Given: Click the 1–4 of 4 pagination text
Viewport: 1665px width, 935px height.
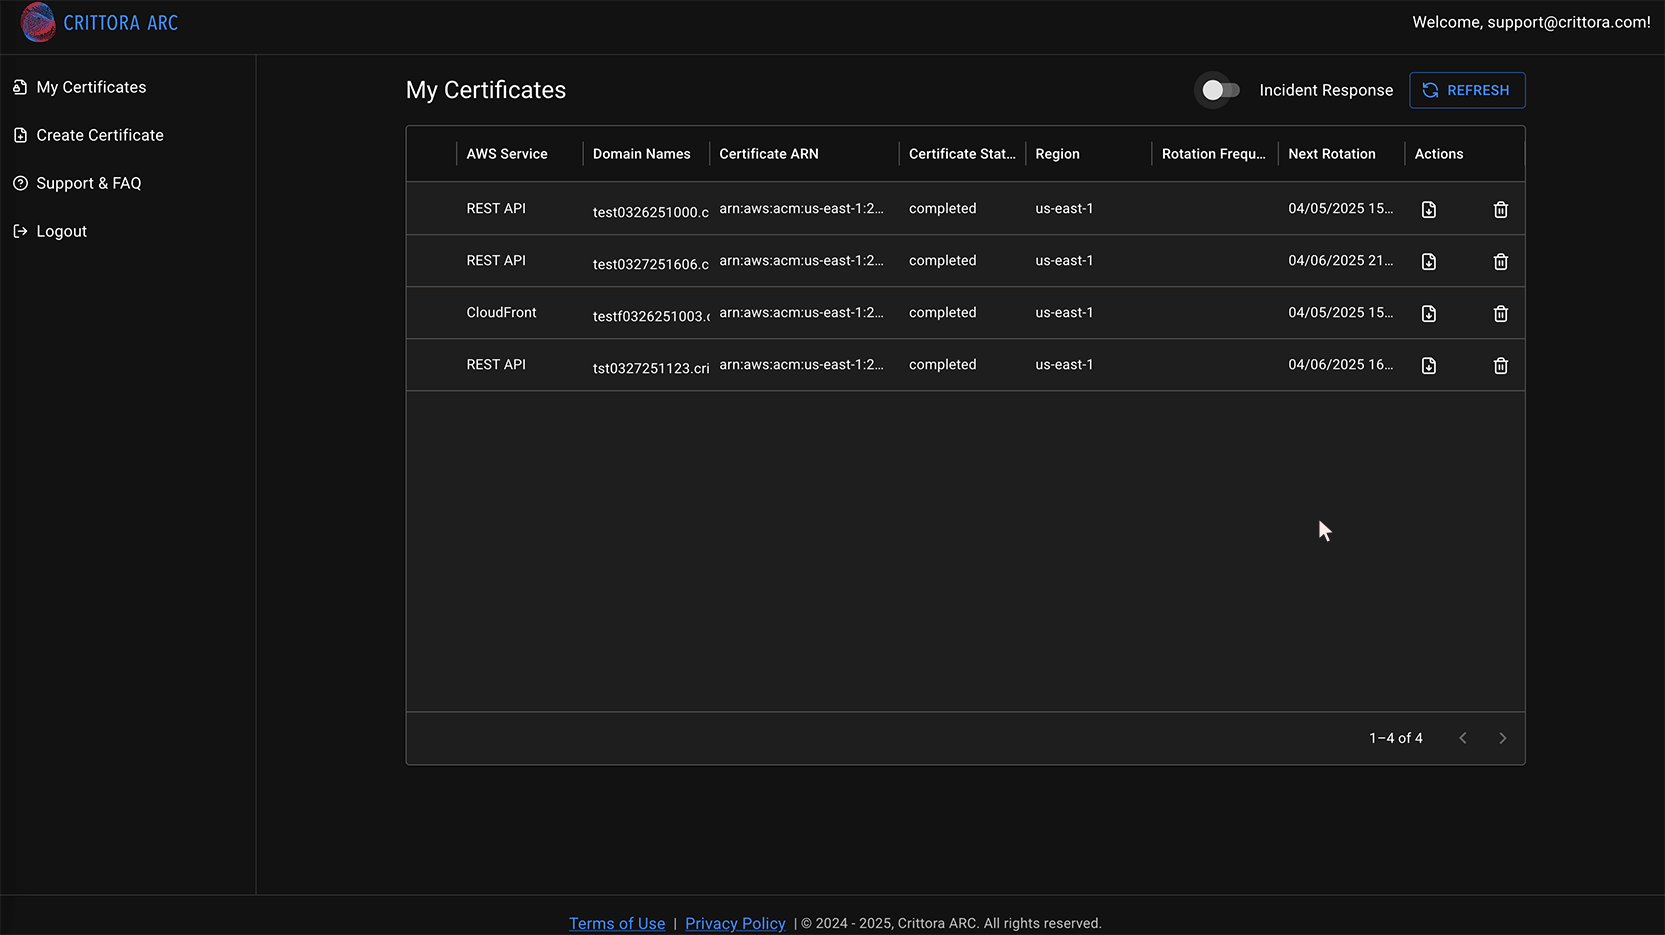Looking at the screenshot, I should click(x=1395, y=738).
